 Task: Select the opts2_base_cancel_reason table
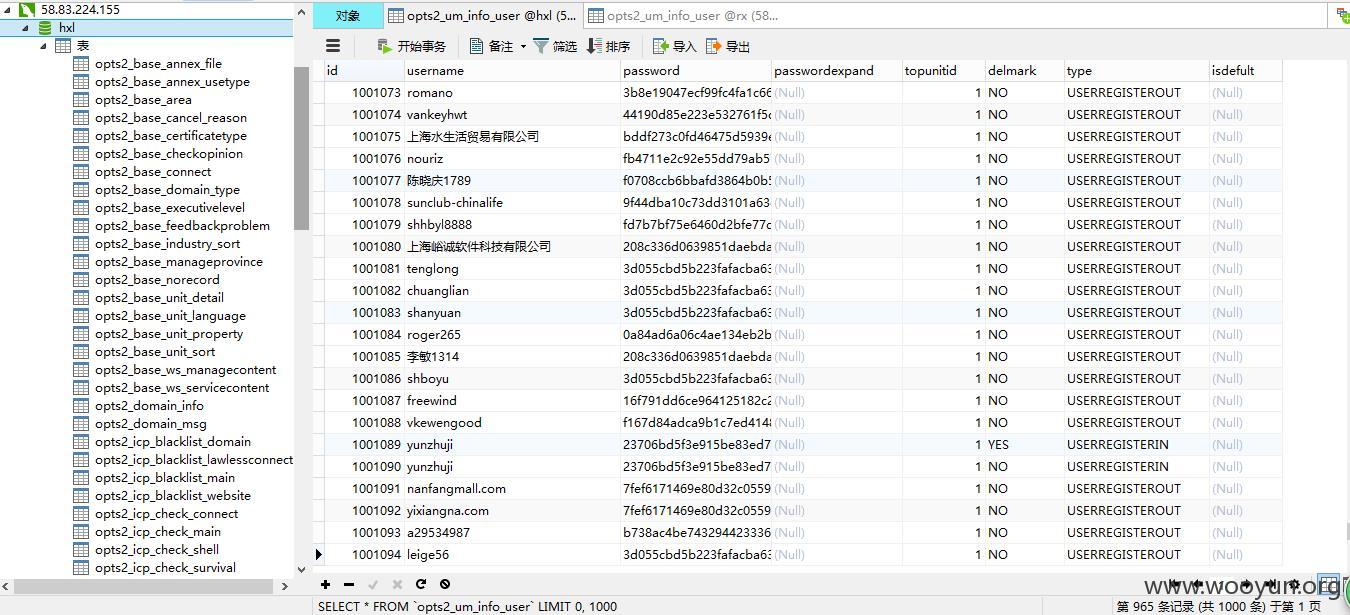click(x=171, y=118)
